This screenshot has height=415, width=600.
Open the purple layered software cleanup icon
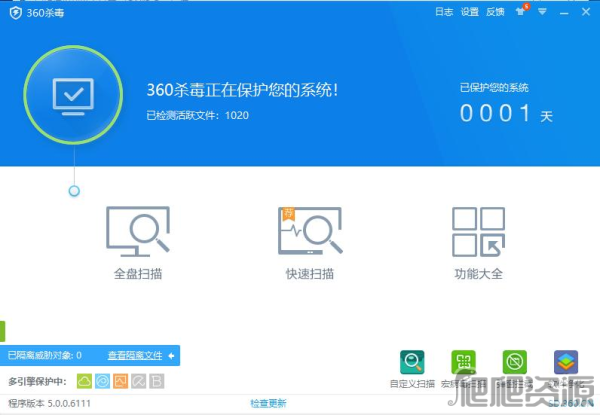[566, 362]
